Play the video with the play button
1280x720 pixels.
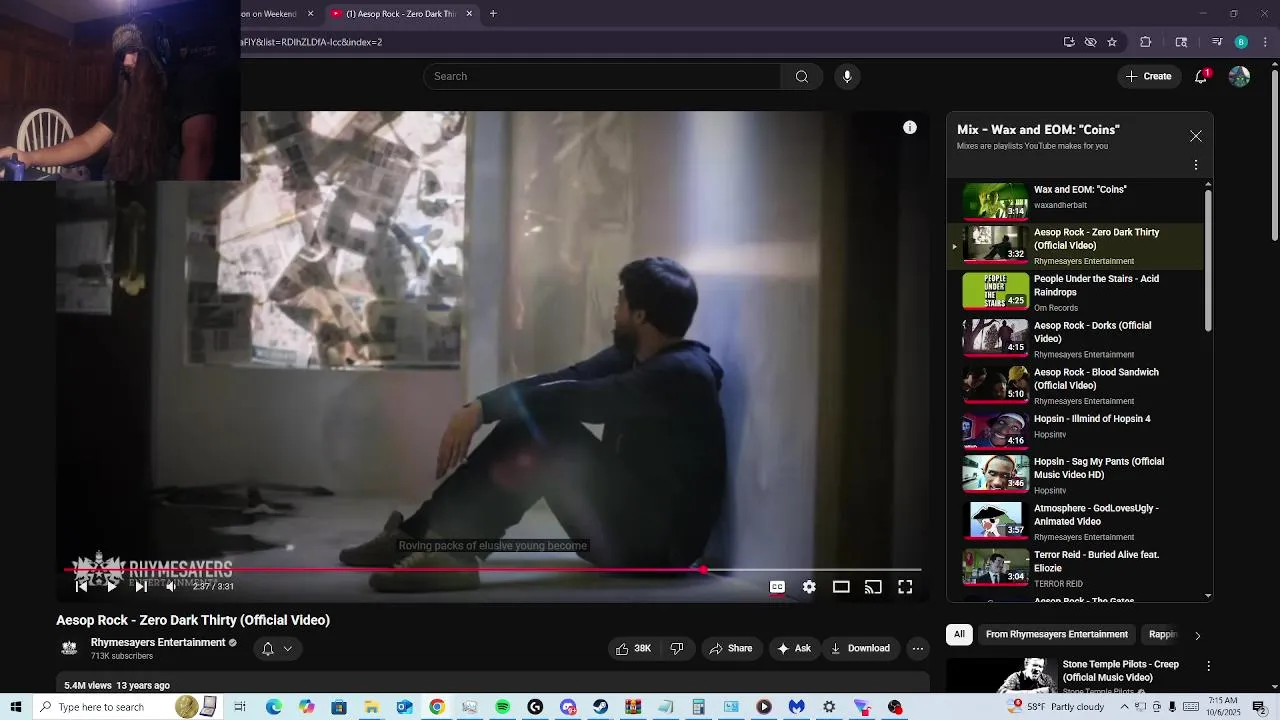click(111, 587)
